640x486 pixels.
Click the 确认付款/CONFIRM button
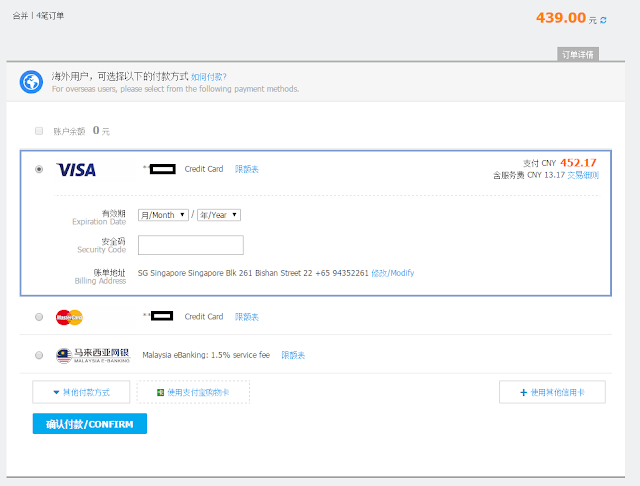90,424
